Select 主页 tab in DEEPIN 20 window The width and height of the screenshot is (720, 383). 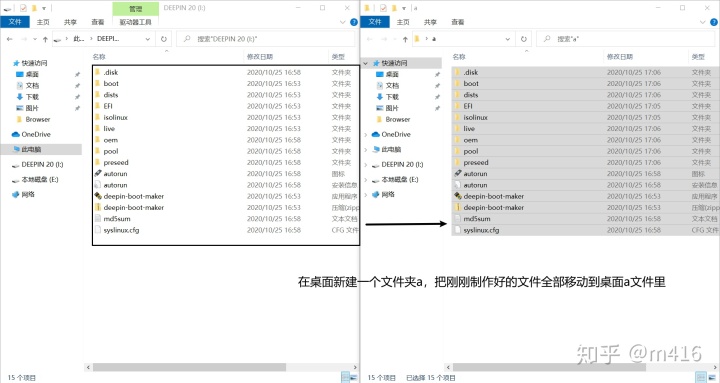43,22
